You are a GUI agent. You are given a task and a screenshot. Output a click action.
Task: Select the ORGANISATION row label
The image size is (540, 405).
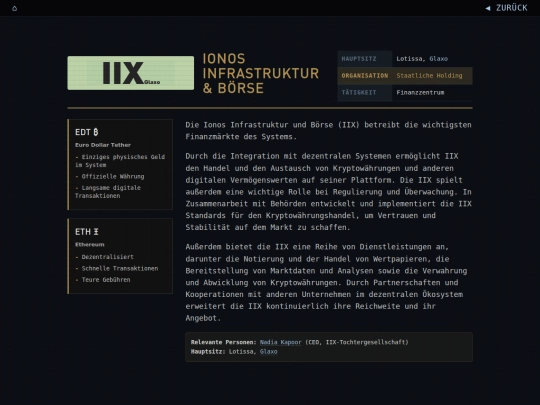365,76
